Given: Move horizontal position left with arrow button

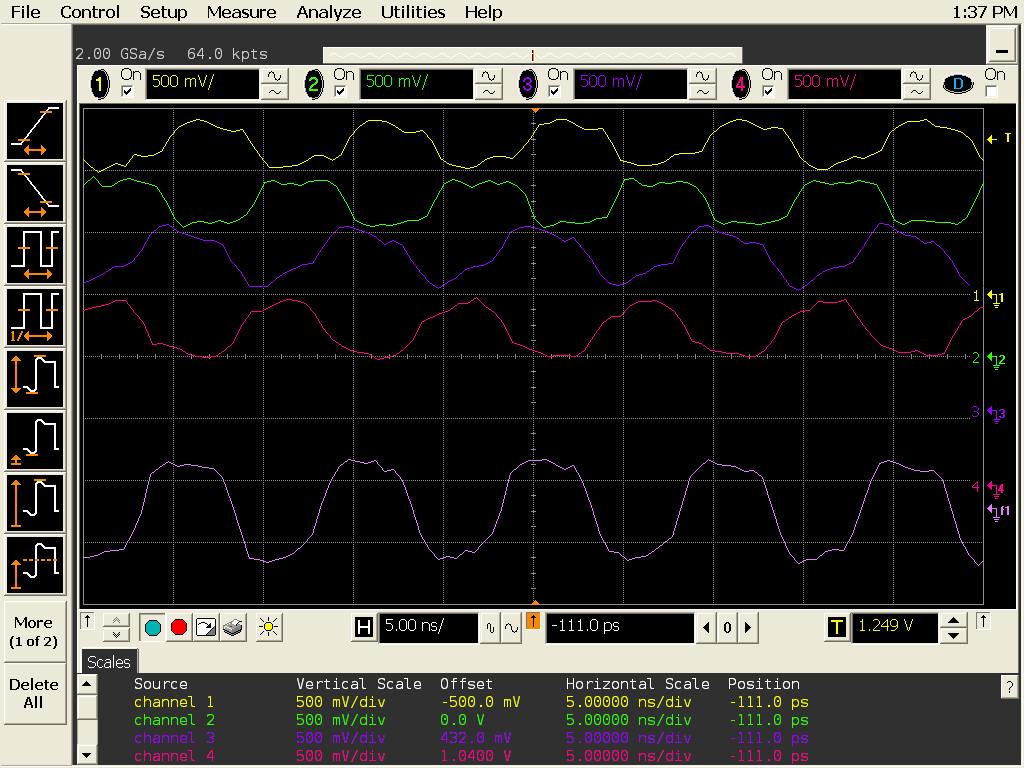Looking at the screenshot, I should 706,628.
